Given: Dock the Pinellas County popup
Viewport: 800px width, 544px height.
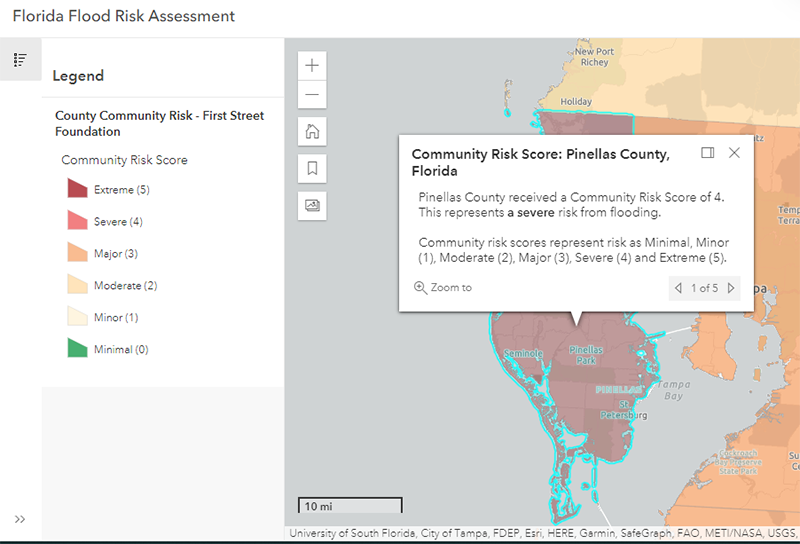Looking at the screenshot, I should point(708,153).
